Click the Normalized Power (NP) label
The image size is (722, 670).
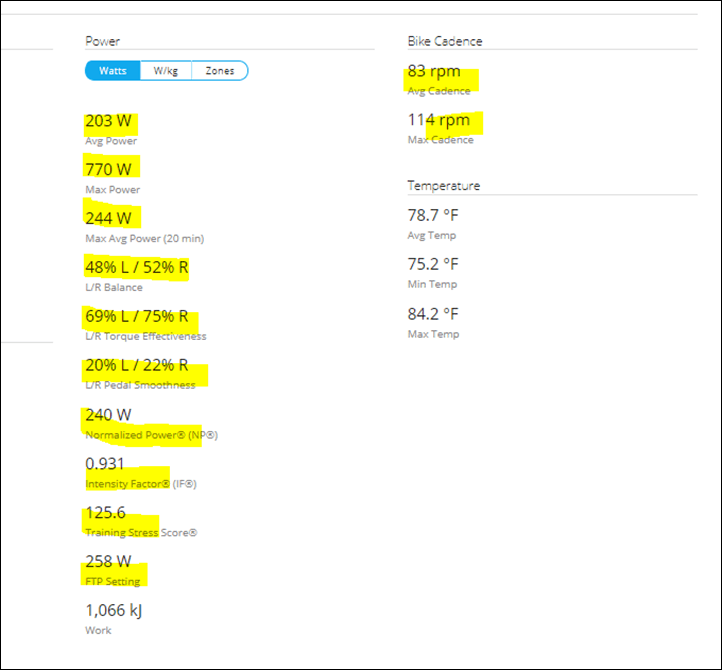(x=151, y=435)
